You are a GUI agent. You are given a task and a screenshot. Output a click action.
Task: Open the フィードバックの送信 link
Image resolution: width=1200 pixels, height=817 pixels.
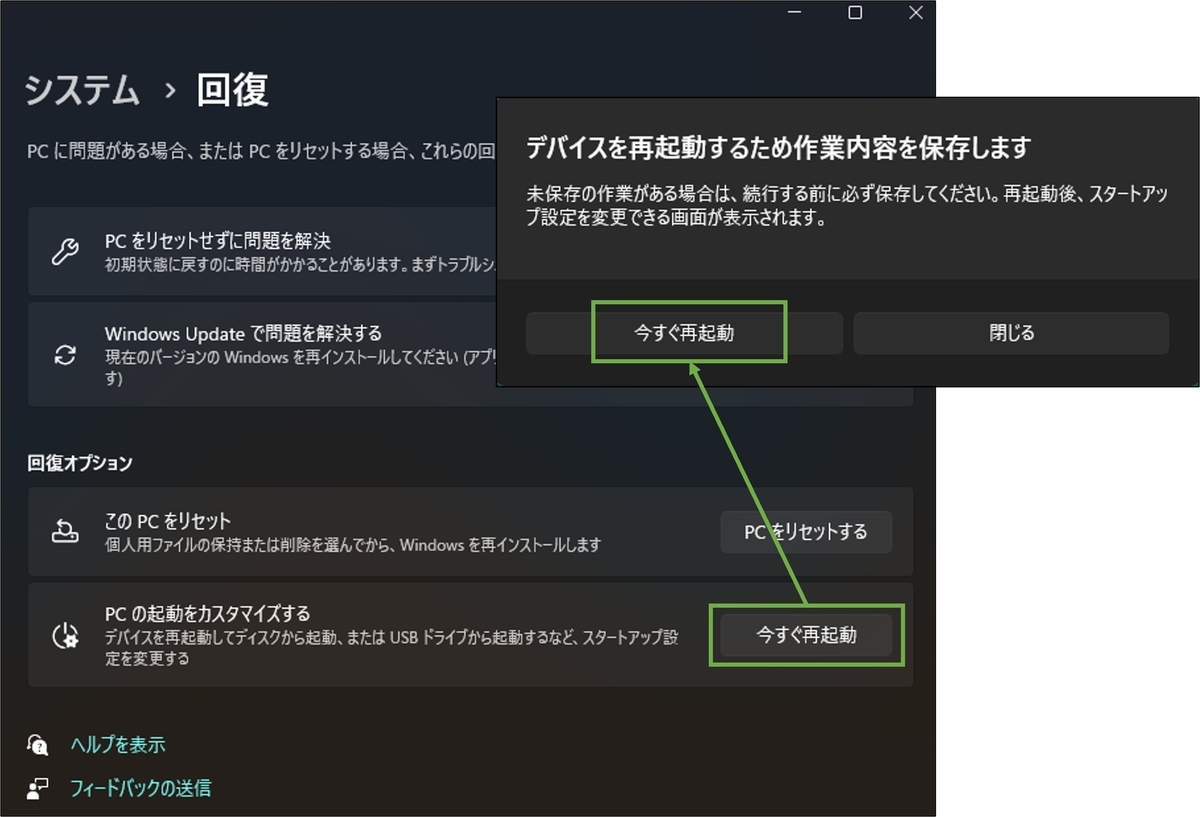(141, 788)
